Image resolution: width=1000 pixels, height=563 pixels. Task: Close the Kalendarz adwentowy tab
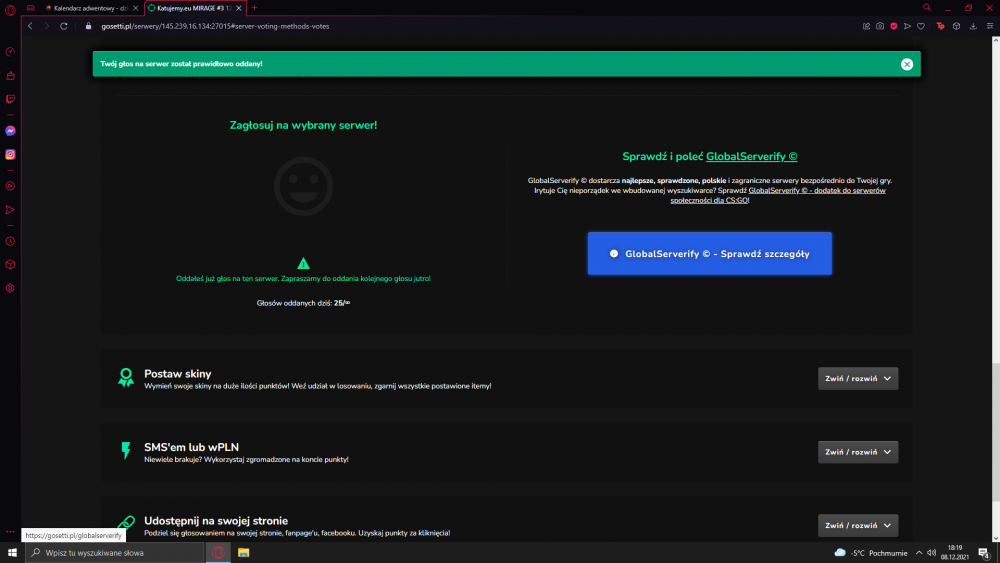pyautogui.click(x=135, y=8)
